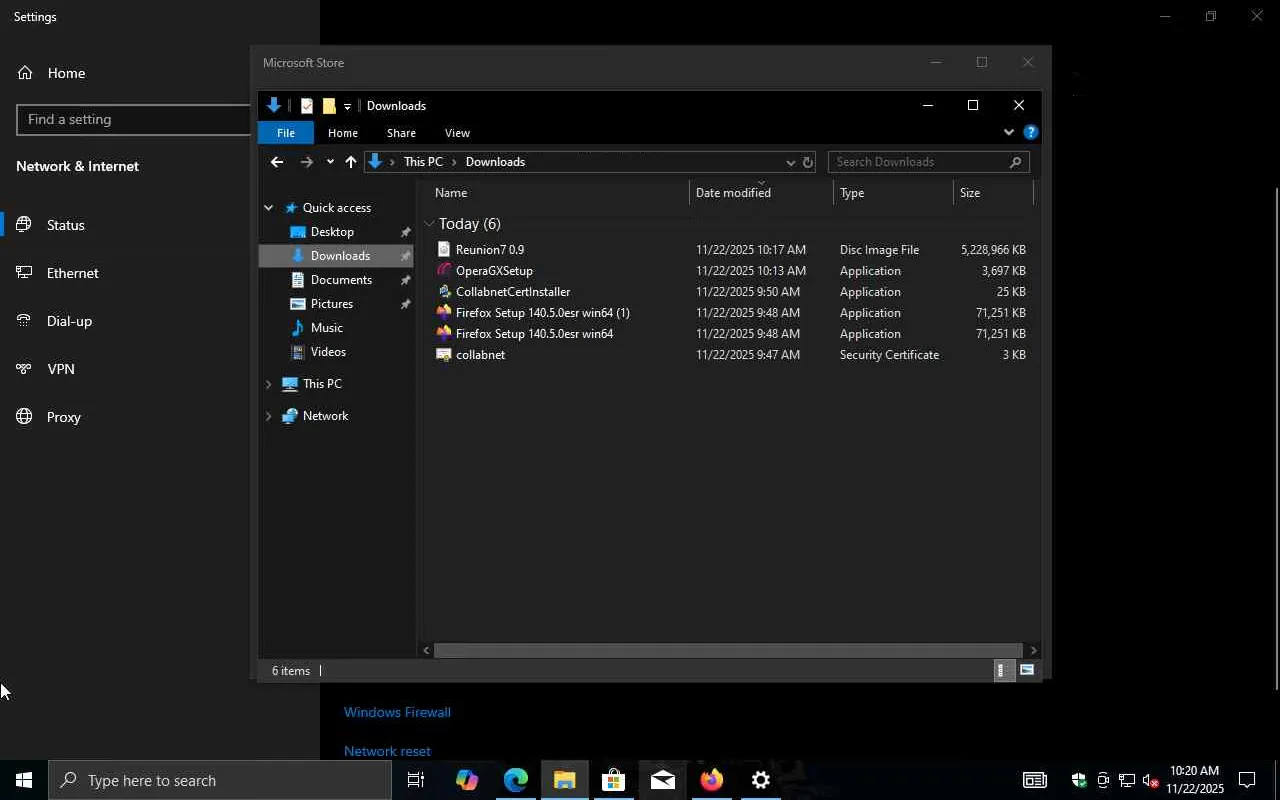Sort files by Date modified column header
The height and width of the screenshot is (800, 1280).
pyautogui.click(x=733, y=193)
